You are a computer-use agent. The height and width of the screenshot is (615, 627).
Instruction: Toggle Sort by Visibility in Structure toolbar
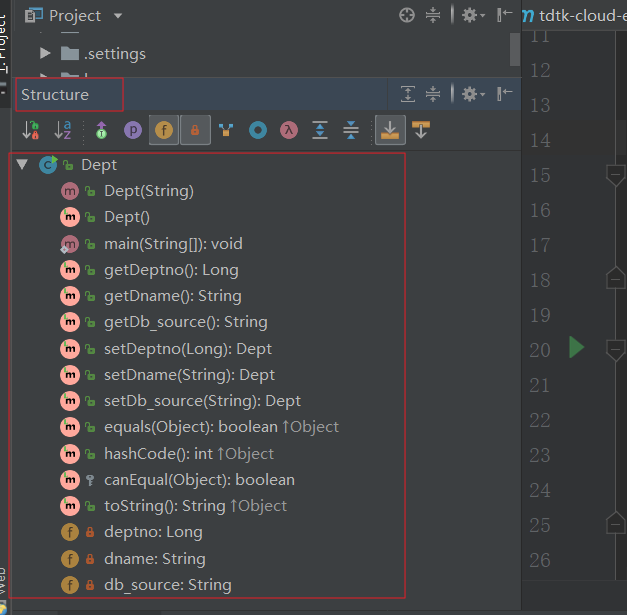point(31,130)
